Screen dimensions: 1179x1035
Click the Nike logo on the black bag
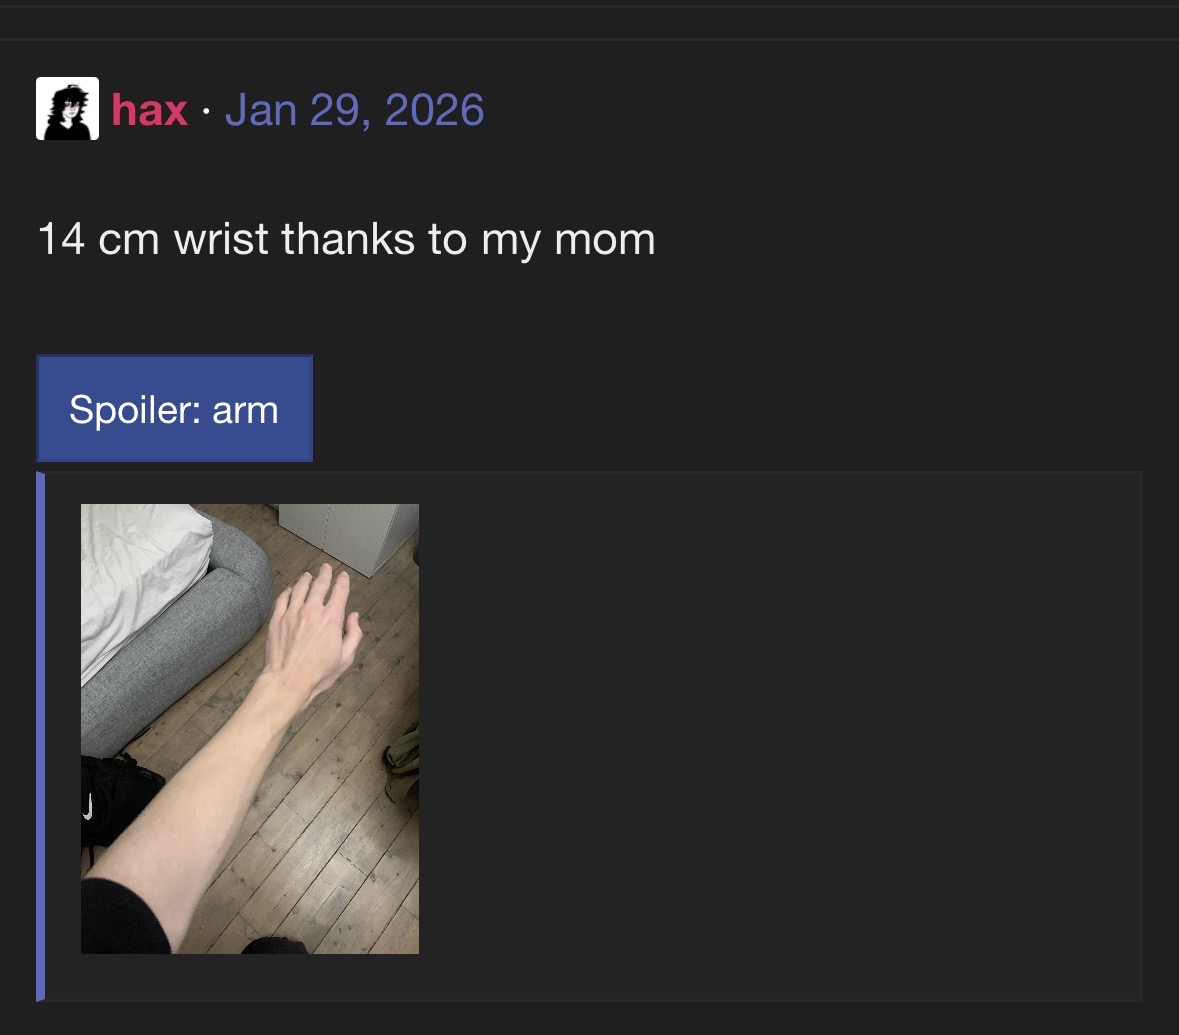(88, 807)
